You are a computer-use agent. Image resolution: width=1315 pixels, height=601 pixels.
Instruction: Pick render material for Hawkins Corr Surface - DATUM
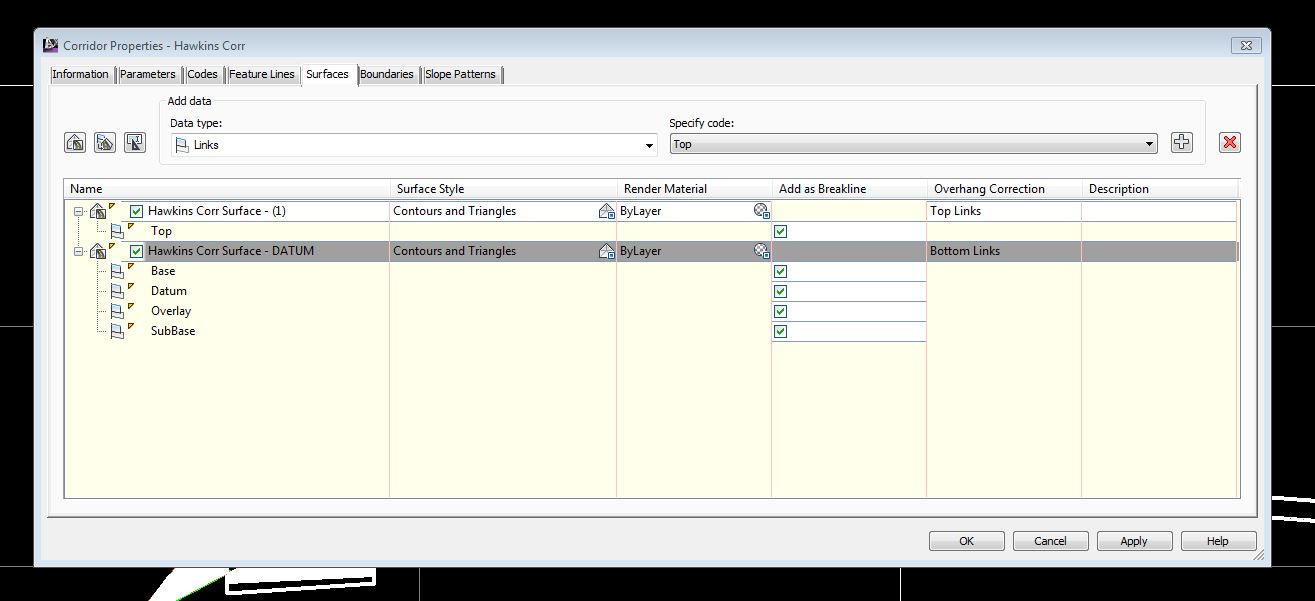tap(760, 251)
